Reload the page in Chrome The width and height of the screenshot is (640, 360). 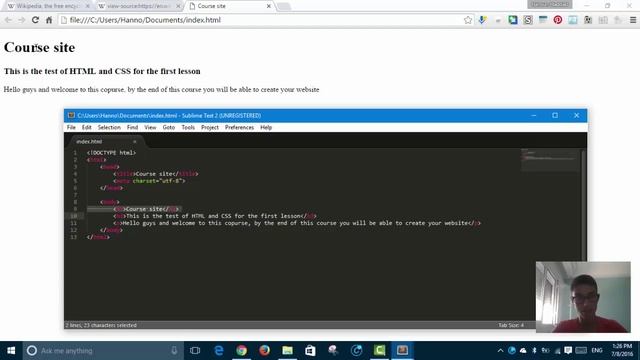click(x=35, y=20)
